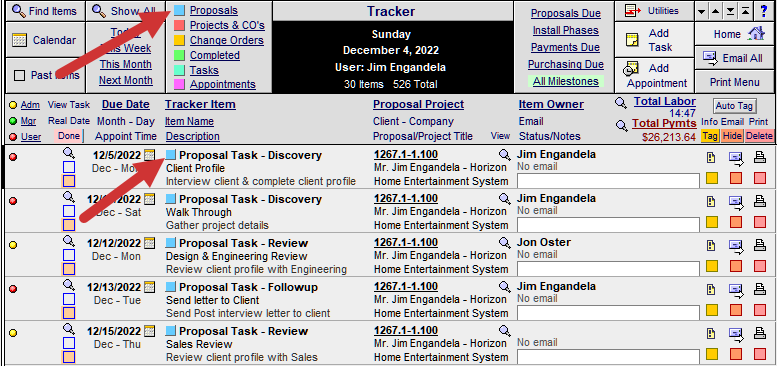Check blue real date box in Client Profile row
This screenshot has height=366, width=777.
[x=69, y=167]
